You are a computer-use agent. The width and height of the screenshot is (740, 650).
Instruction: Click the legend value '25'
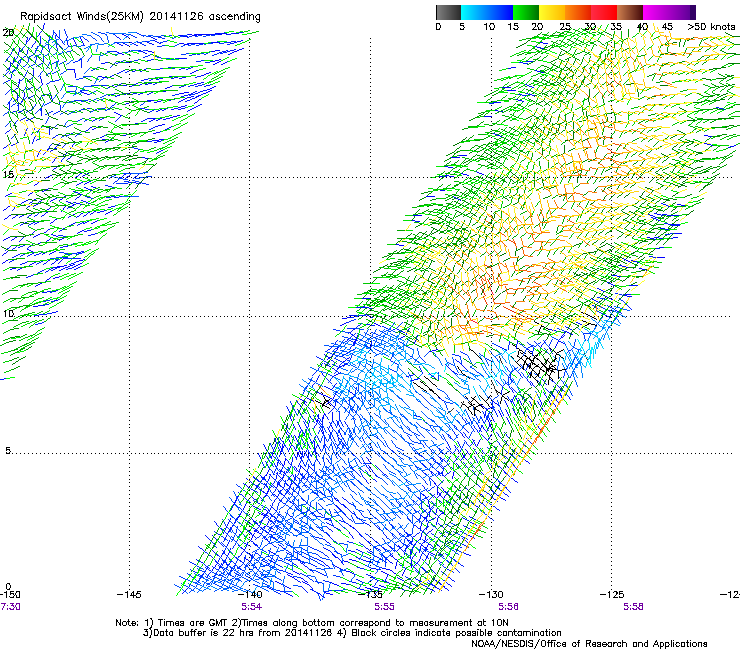pos(565,27)
